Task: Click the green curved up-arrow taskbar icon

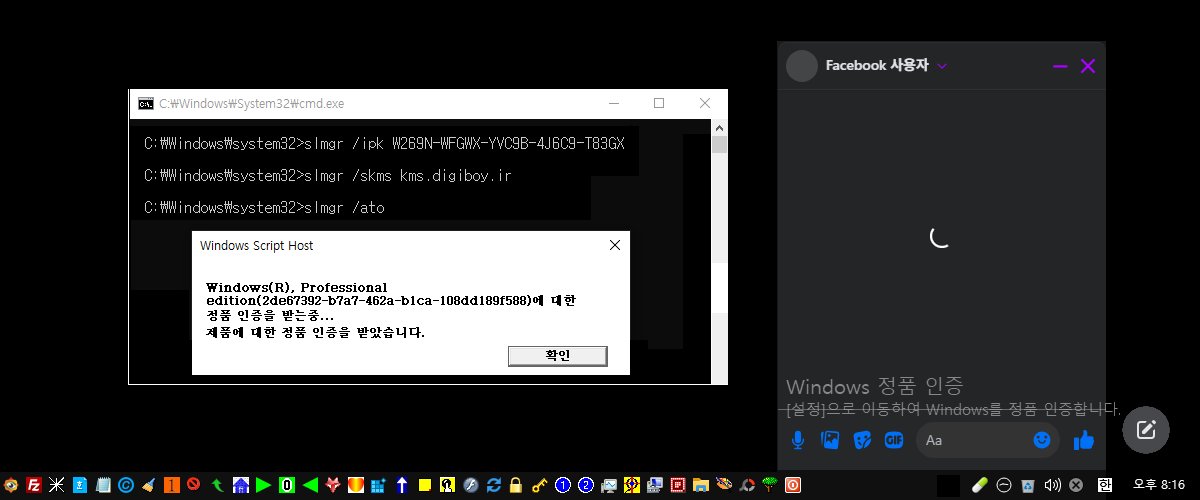Action: pos(217,485)
